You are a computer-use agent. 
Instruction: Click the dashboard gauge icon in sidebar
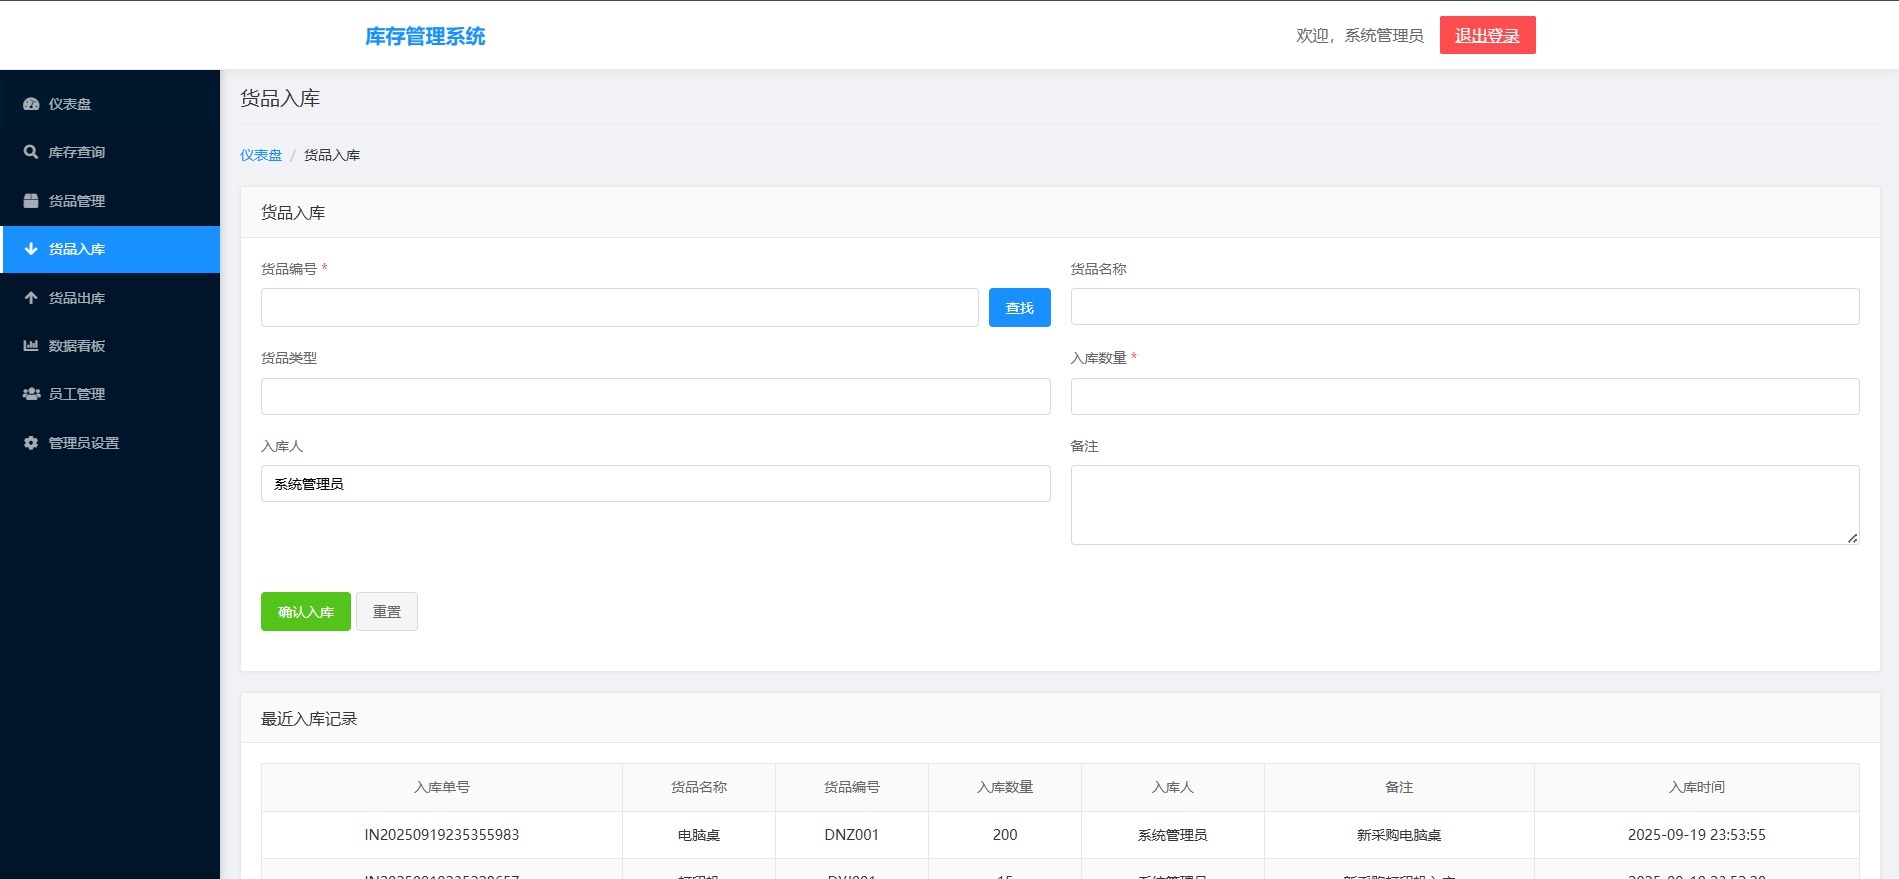(31, 104)
